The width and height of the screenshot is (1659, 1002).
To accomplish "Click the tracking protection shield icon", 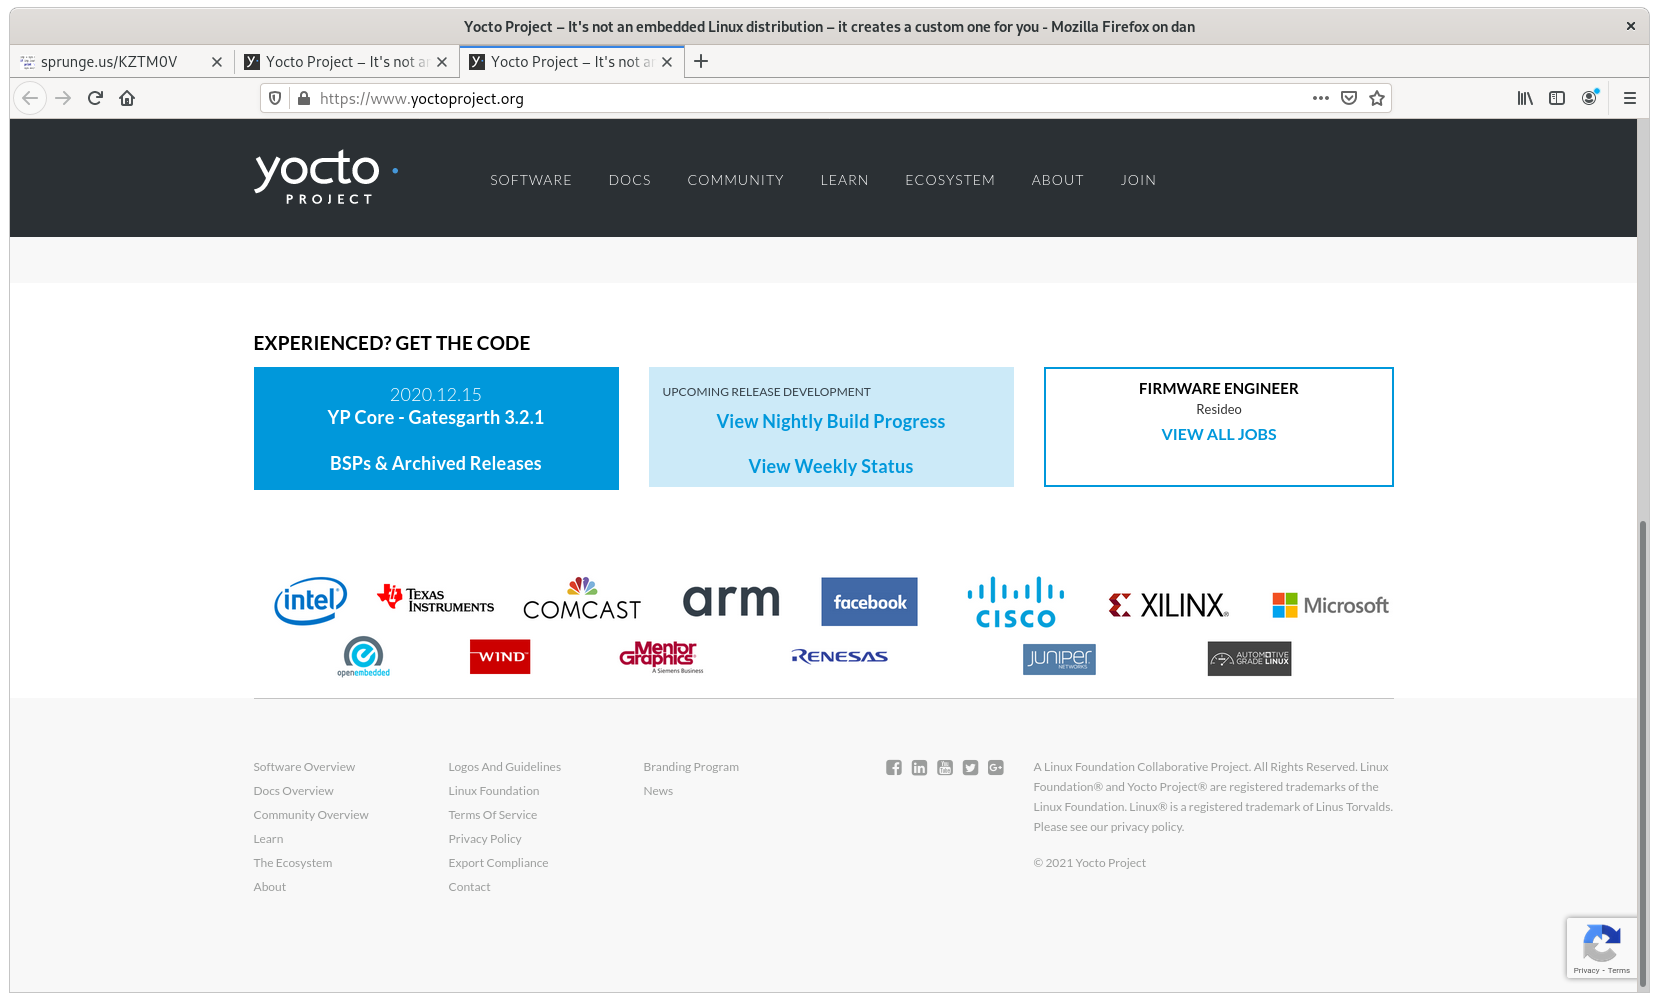I will [x=275, y=98].
